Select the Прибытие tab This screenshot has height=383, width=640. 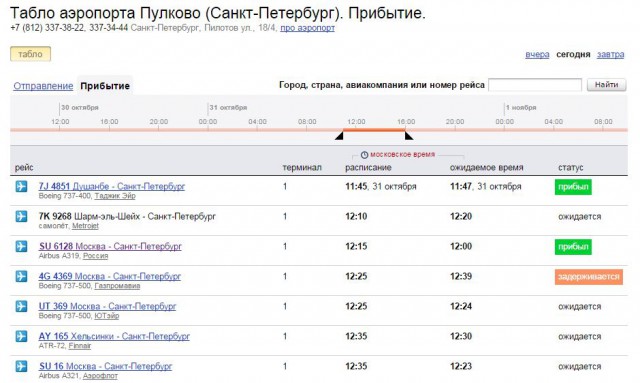pos(105,86)
